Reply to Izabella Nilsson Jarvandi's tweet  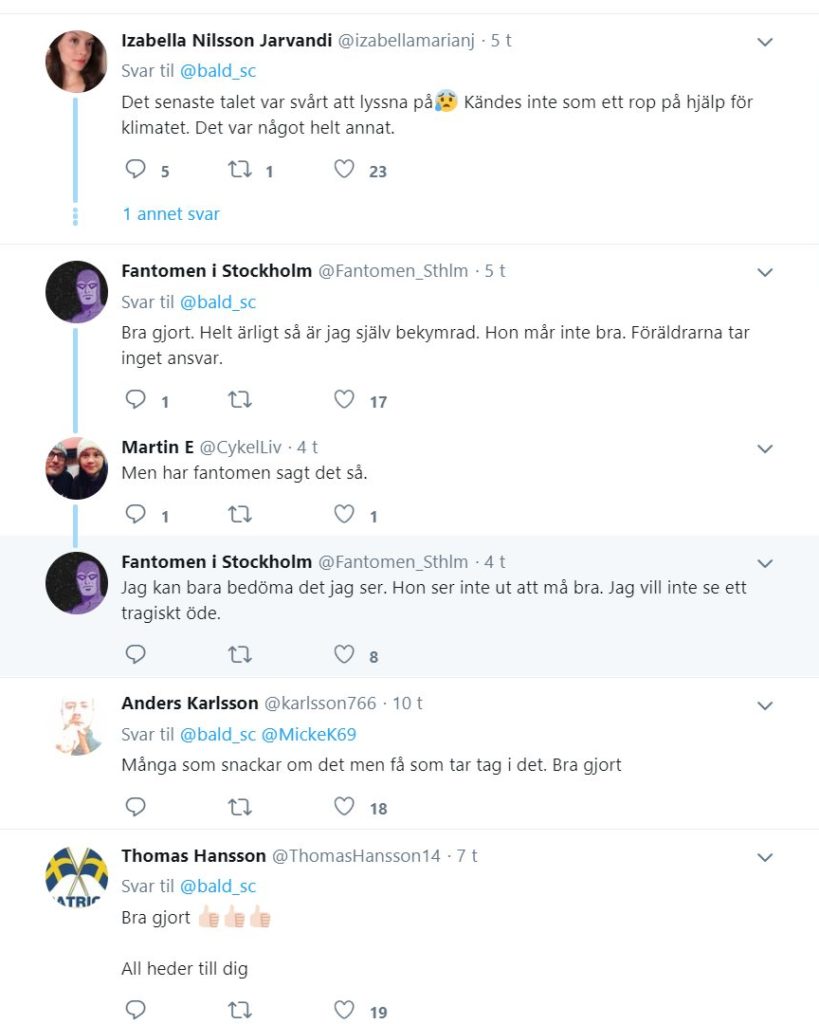136,170
